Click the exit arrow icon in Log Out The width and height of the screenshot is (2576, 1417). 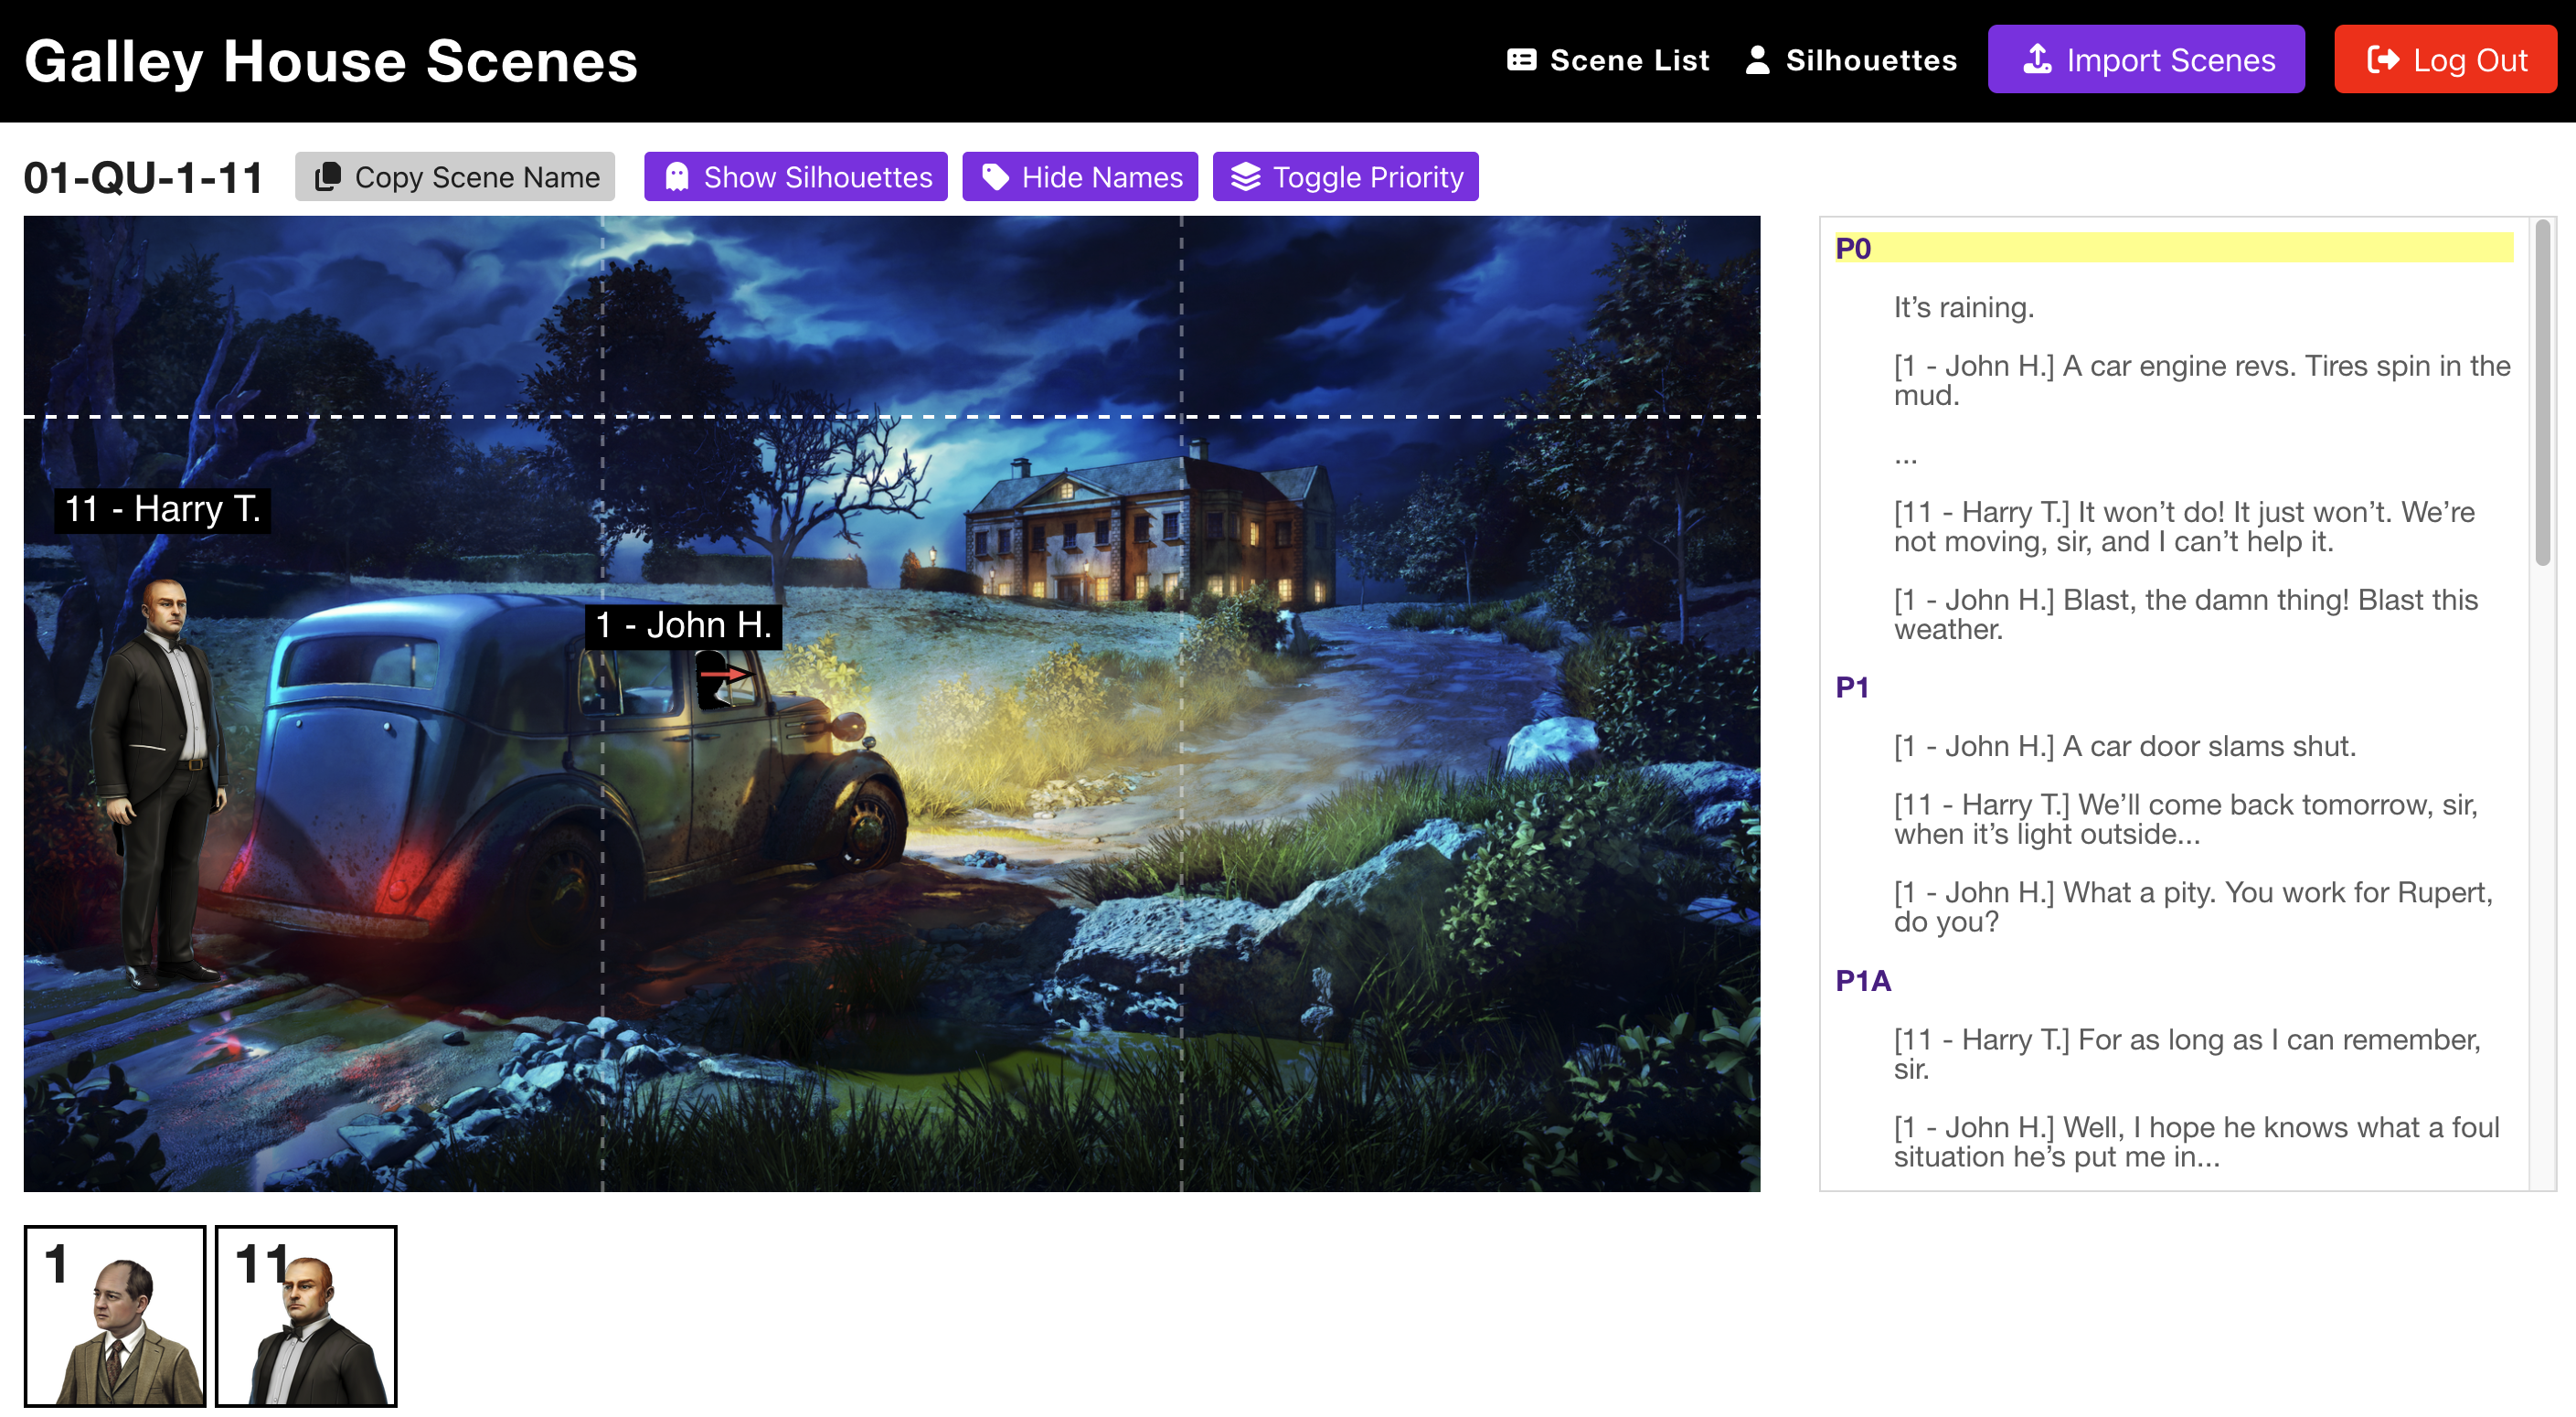[2383, 60]
